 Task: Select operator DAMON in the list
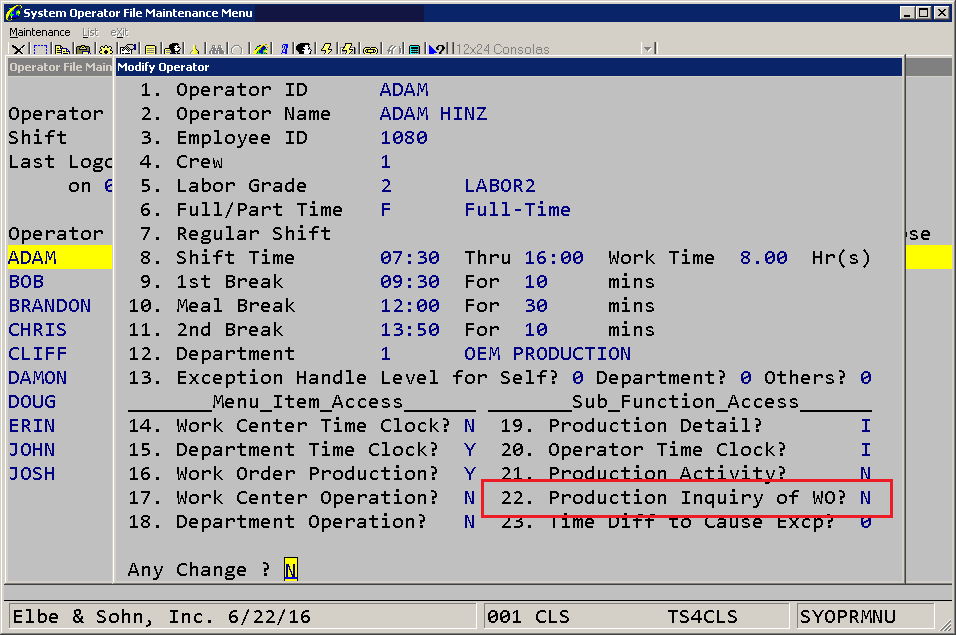pos(38,378)
